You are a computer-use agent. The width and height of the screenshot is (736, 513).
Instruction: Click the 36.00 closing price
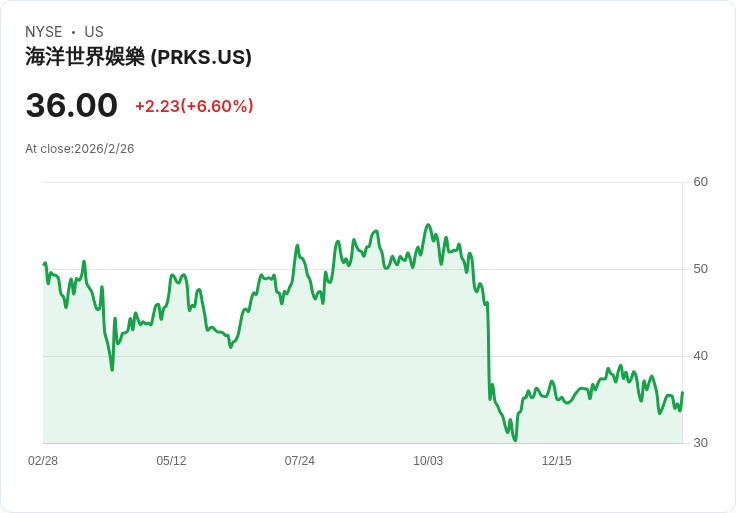click(71, 105)
